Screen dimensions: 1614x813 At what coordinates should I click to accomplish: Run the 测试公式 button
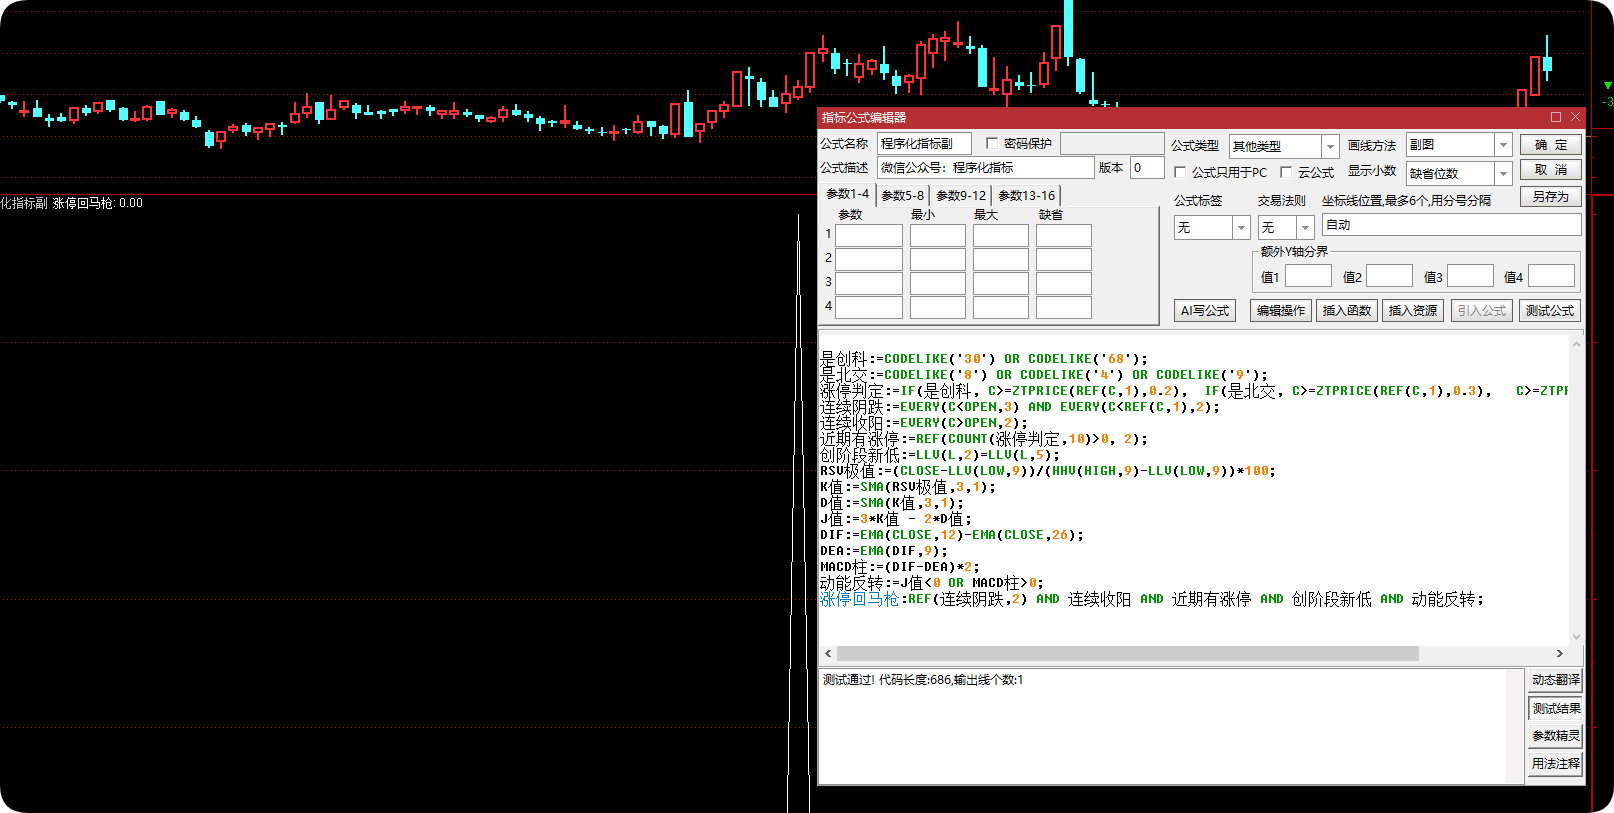tap(1550, 311)
